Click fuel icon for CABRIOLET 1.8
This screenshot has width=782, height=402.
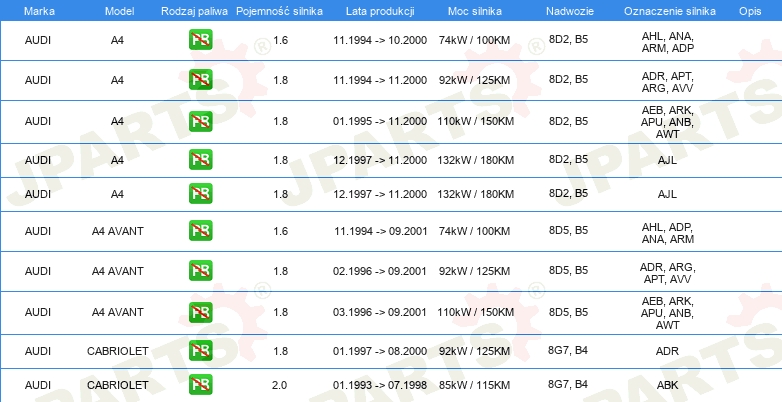click(200, 351)
